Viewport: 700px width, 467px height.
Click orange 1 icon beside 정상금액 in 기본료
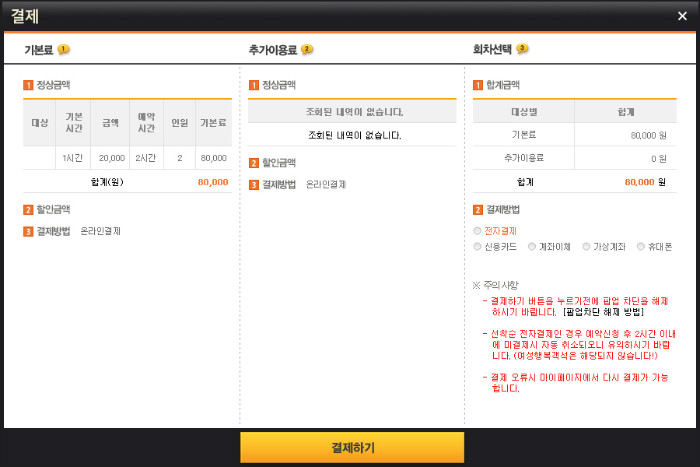28,86
